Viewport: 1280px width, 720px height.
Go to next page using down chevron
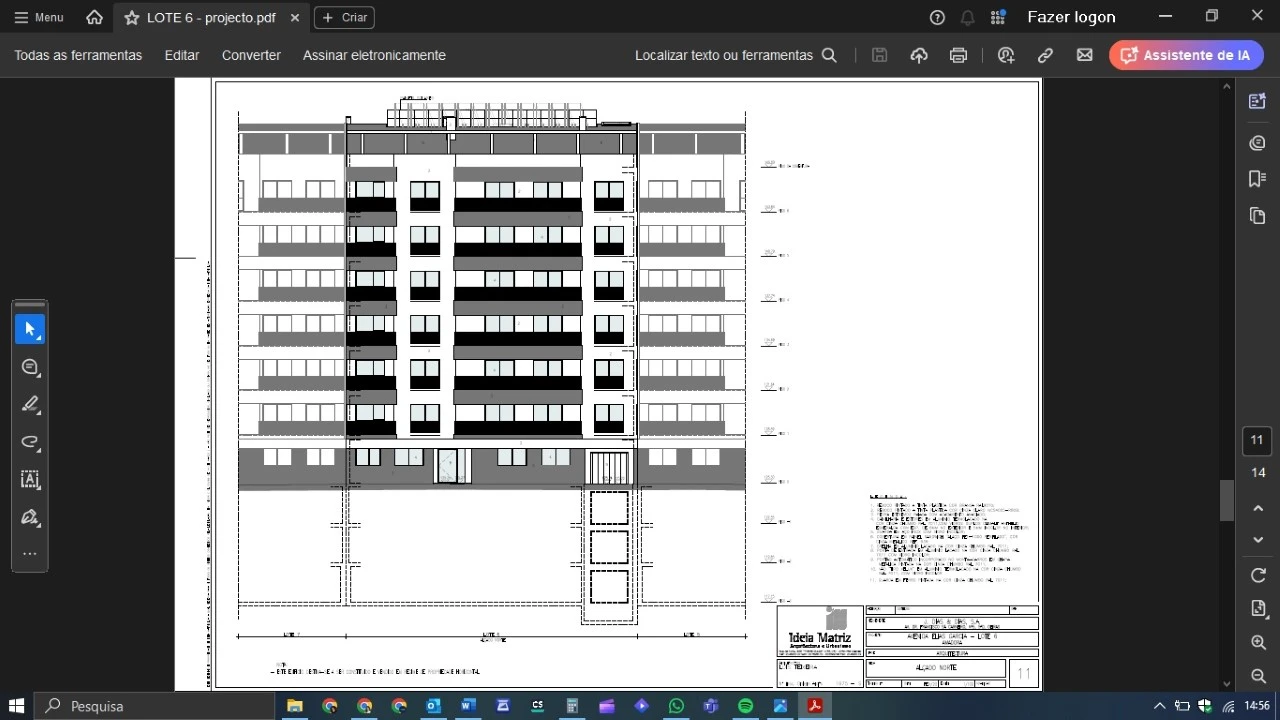pos(1258,540)
